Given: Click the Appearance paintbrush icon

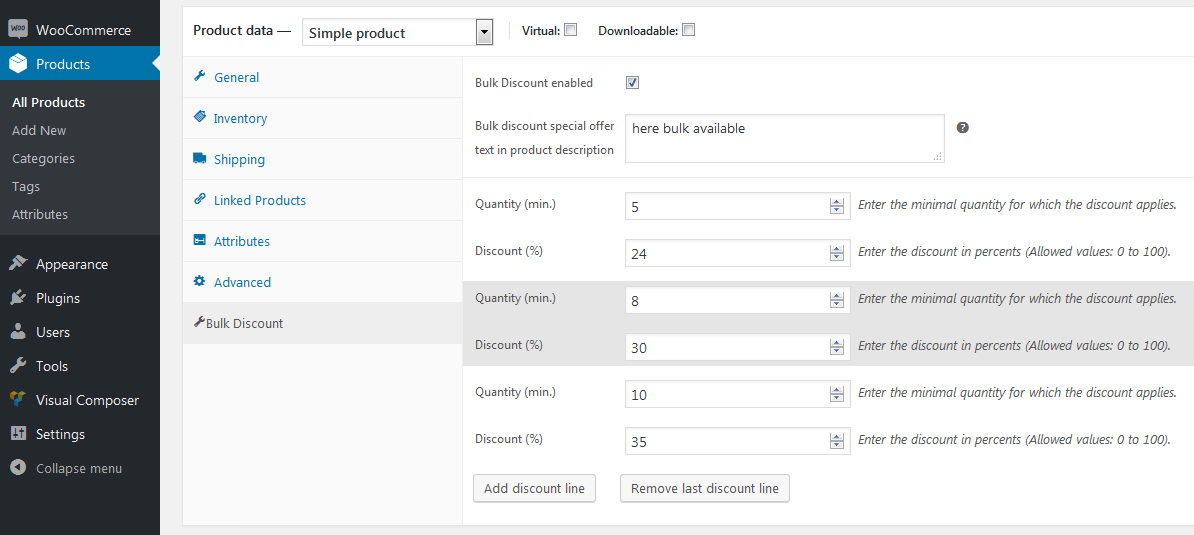Looking at the screenshot, I should tap(17, 264).
